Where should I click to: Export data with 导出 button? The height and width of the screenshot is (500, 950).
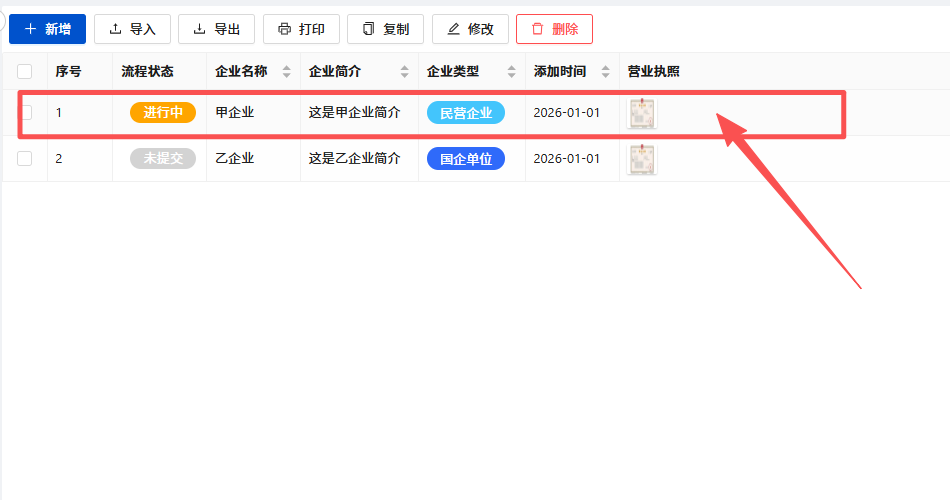pyautogui.click(x=216, y=29)
